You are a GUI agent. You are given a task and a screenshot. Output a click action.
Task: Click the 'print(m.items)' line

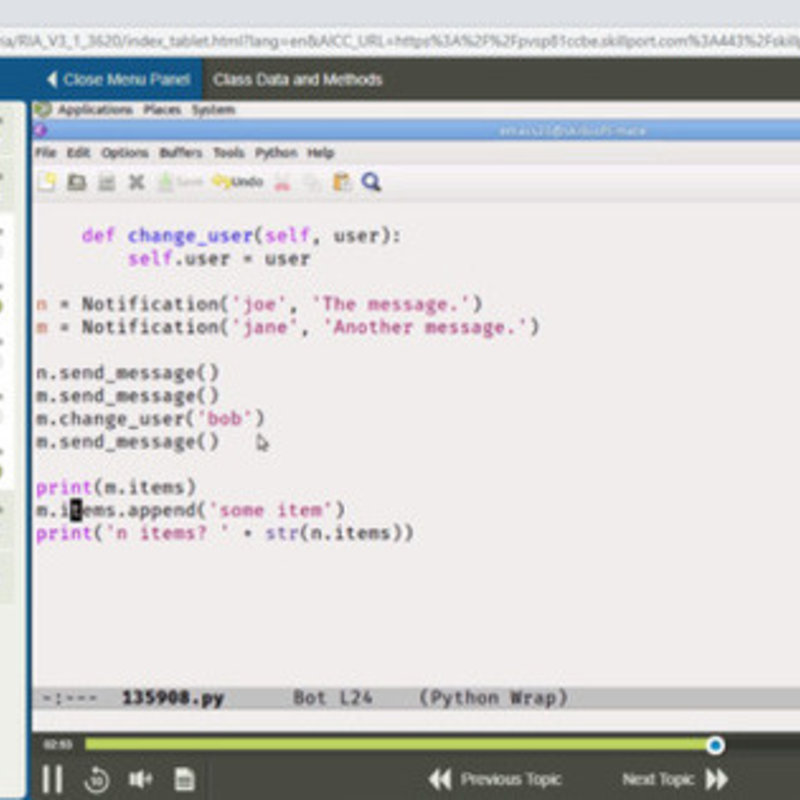(116, 487)
